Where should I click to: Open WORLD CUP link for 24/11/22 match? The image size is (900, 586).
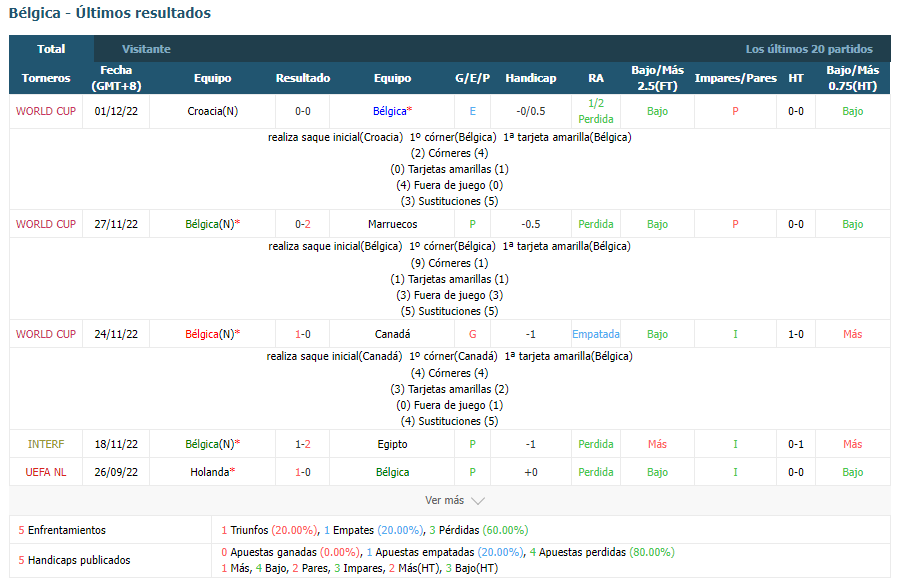coord(46,334)
